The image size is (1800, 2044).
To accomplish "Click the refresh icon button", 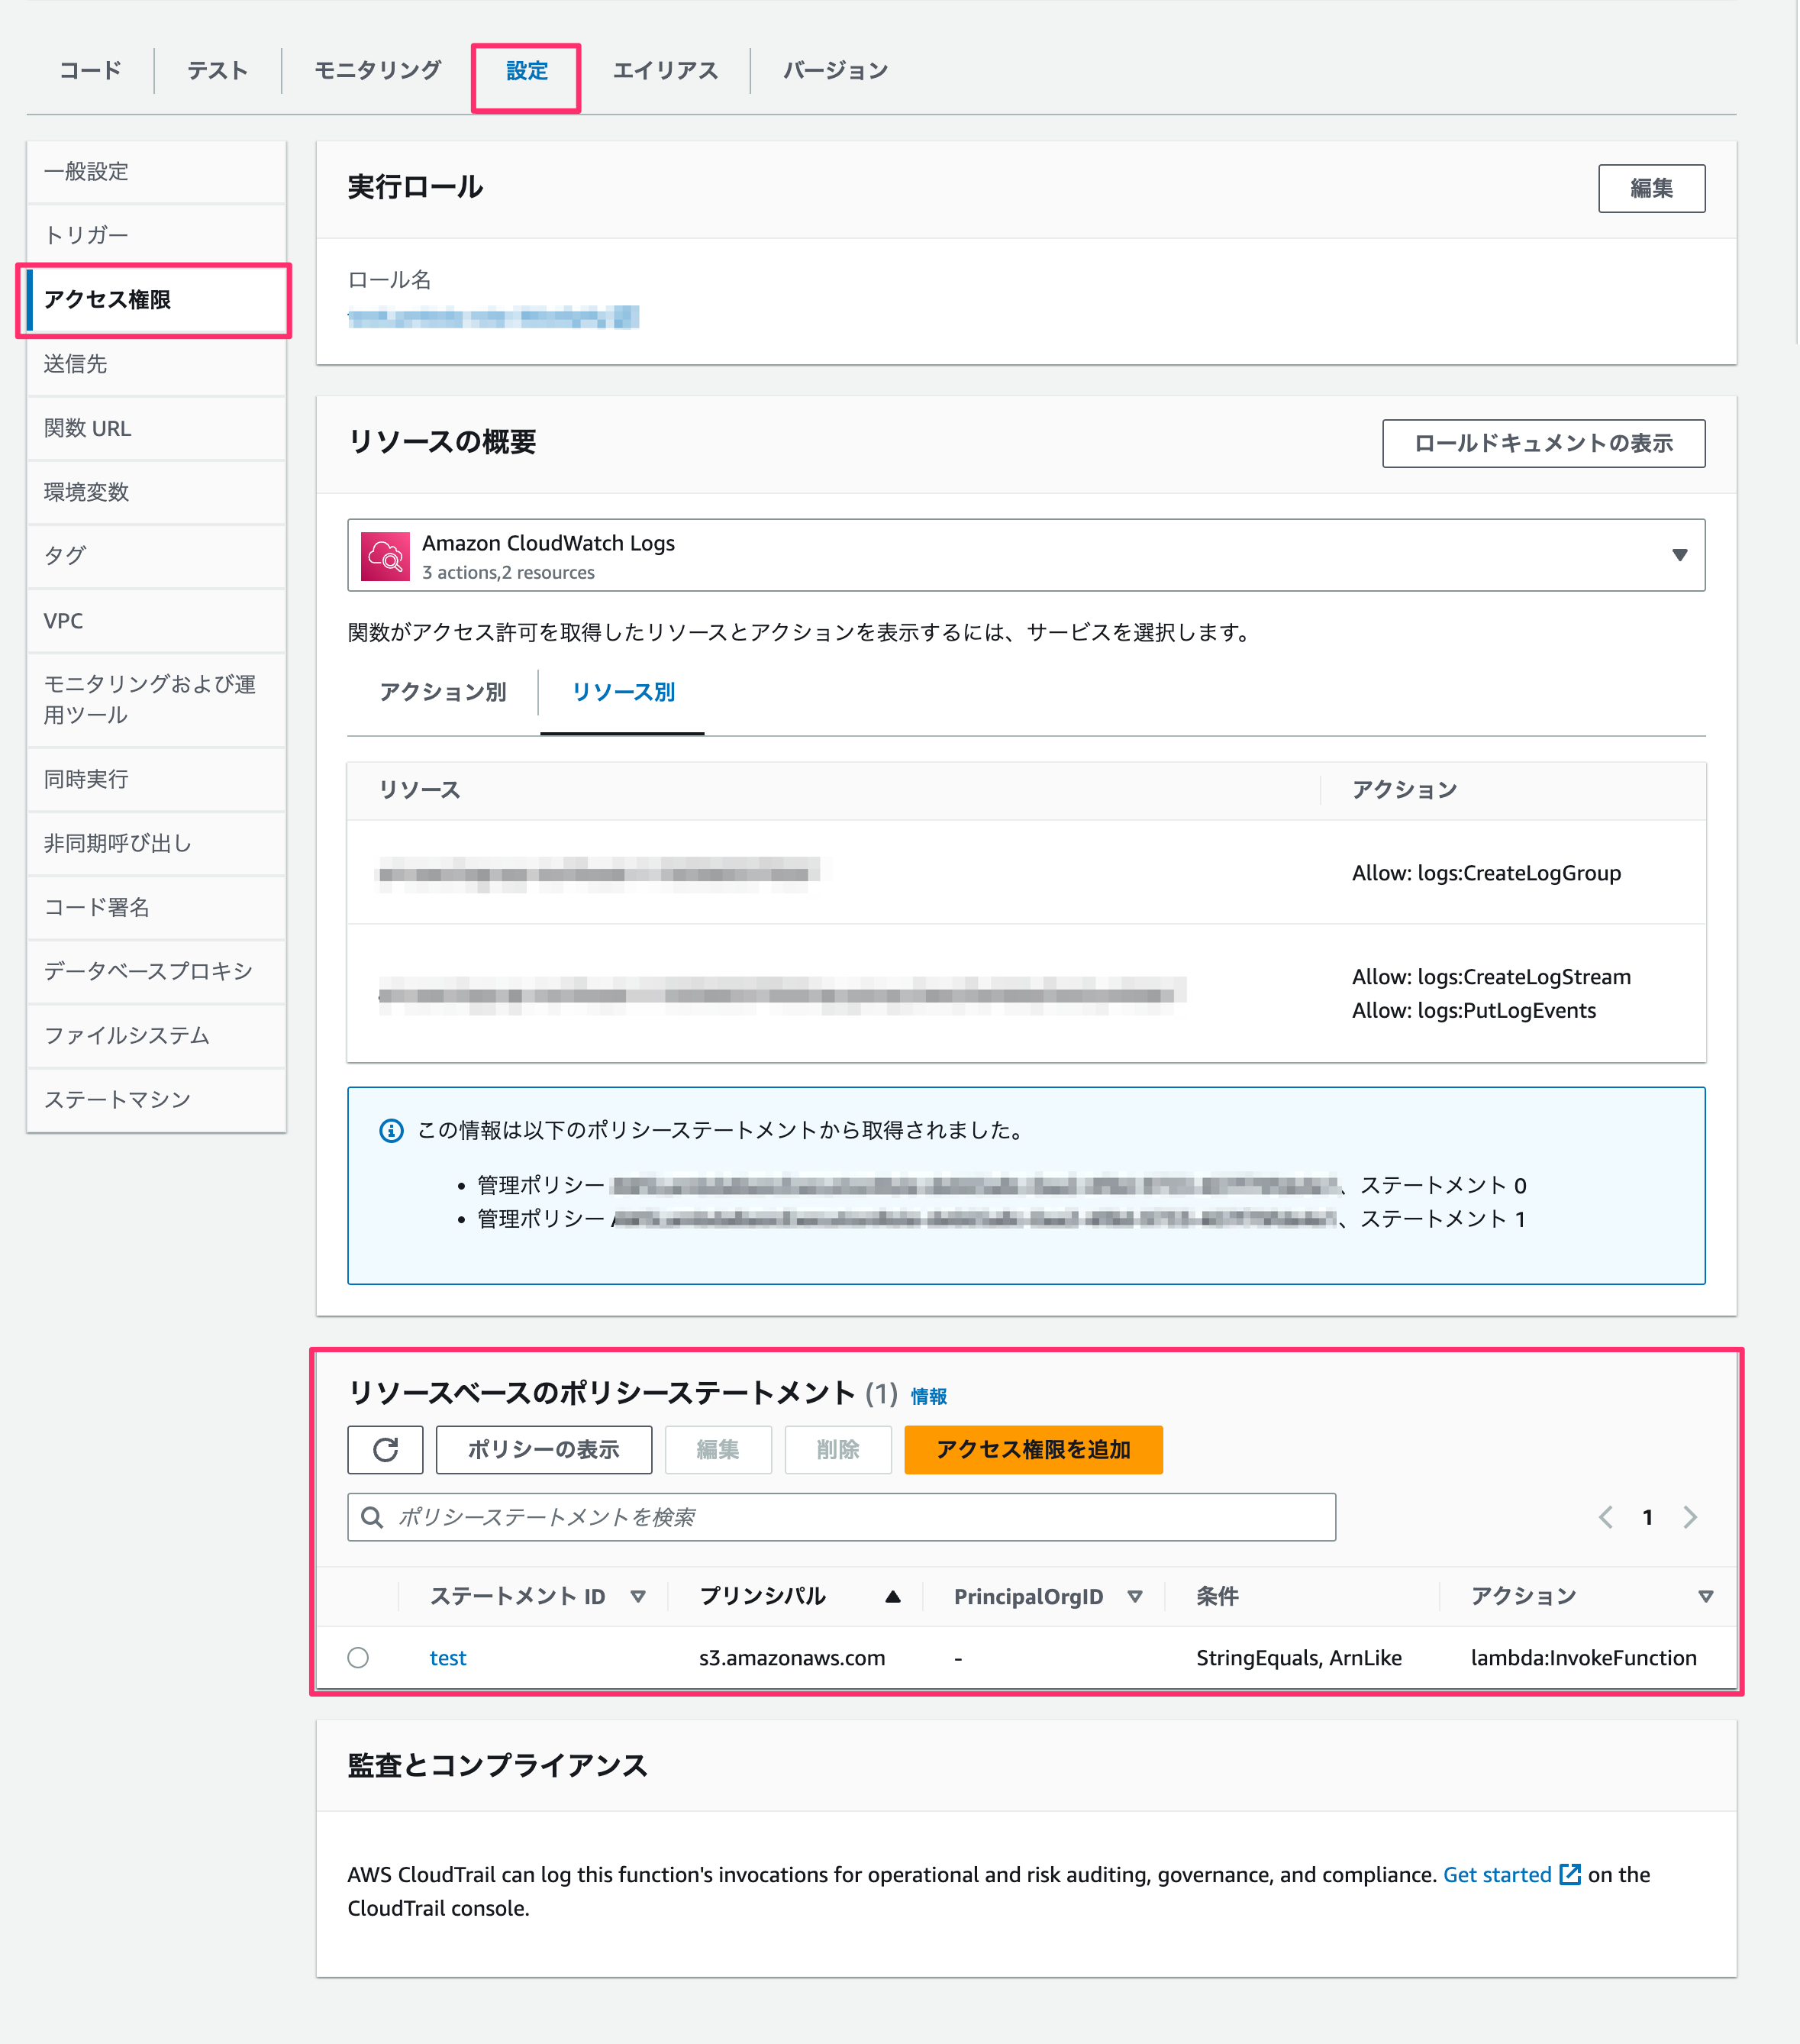I will [385, 1449].
